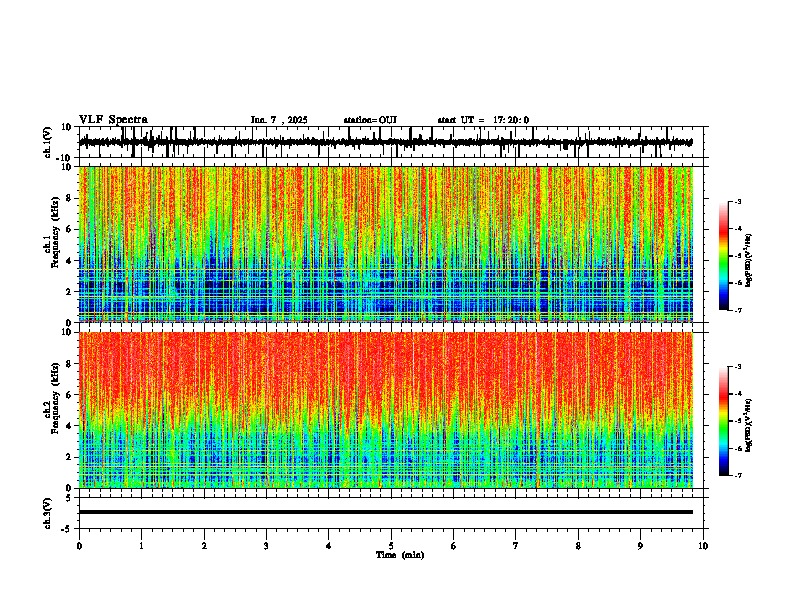Click the thick black ch.3 trace line
The width and height of the screenshot is (792, 612).
pyautogui.click(x=386, y=512)
